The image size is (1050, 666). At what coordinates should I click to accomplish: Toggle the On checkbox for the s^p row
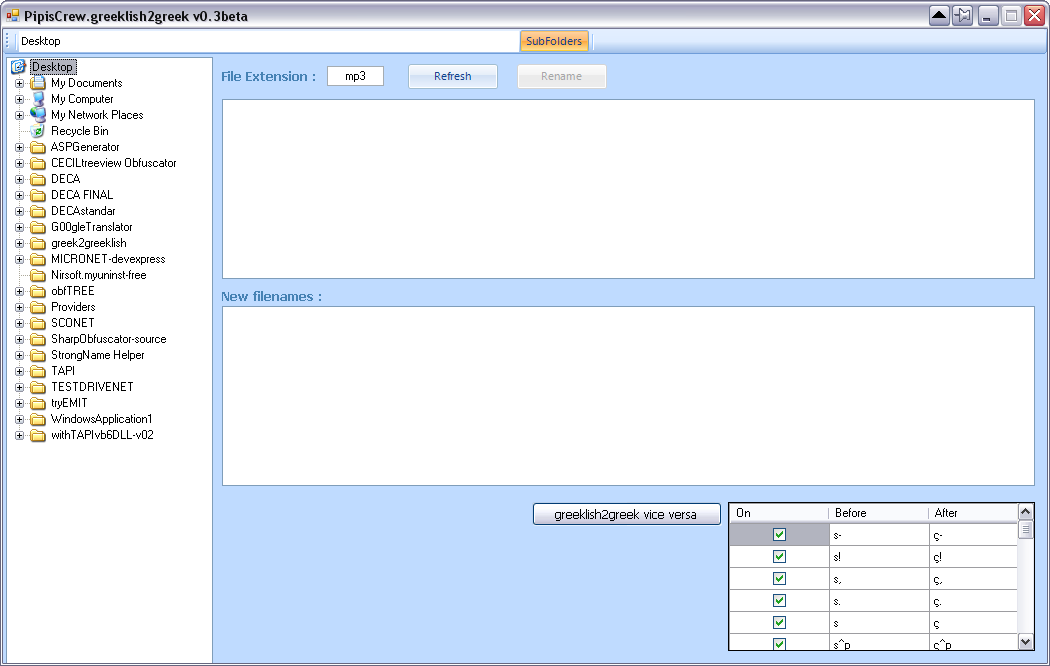[779, 643]
